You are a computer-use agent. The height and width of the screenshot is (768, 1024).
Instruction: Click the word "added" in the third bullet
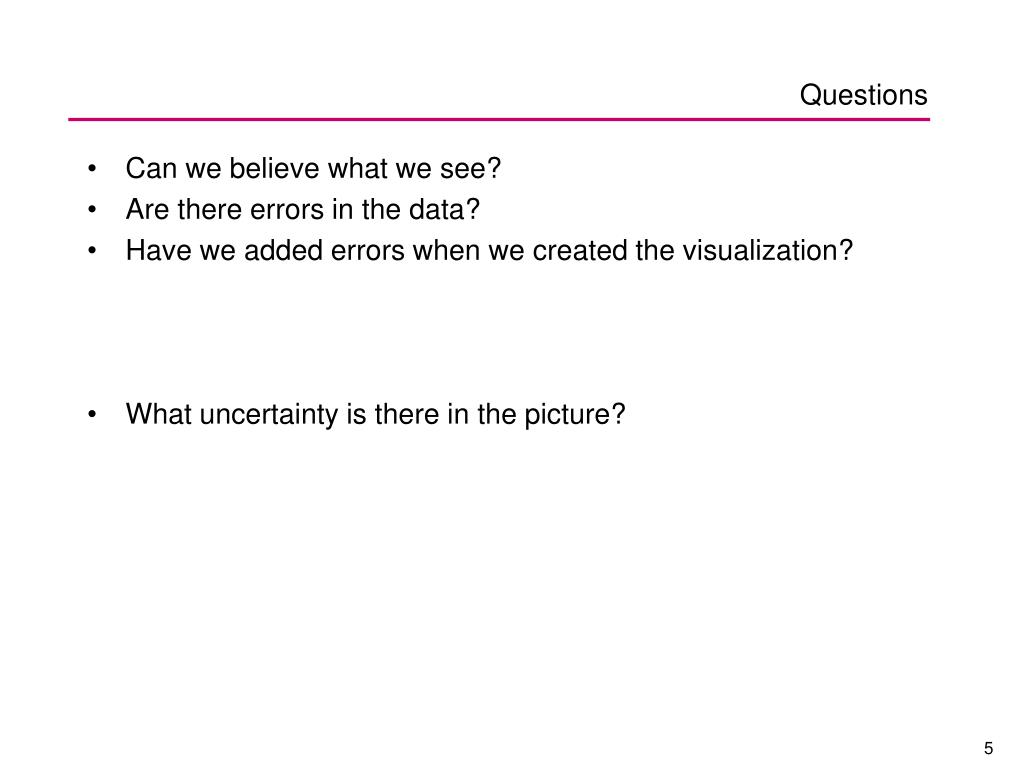283,251
